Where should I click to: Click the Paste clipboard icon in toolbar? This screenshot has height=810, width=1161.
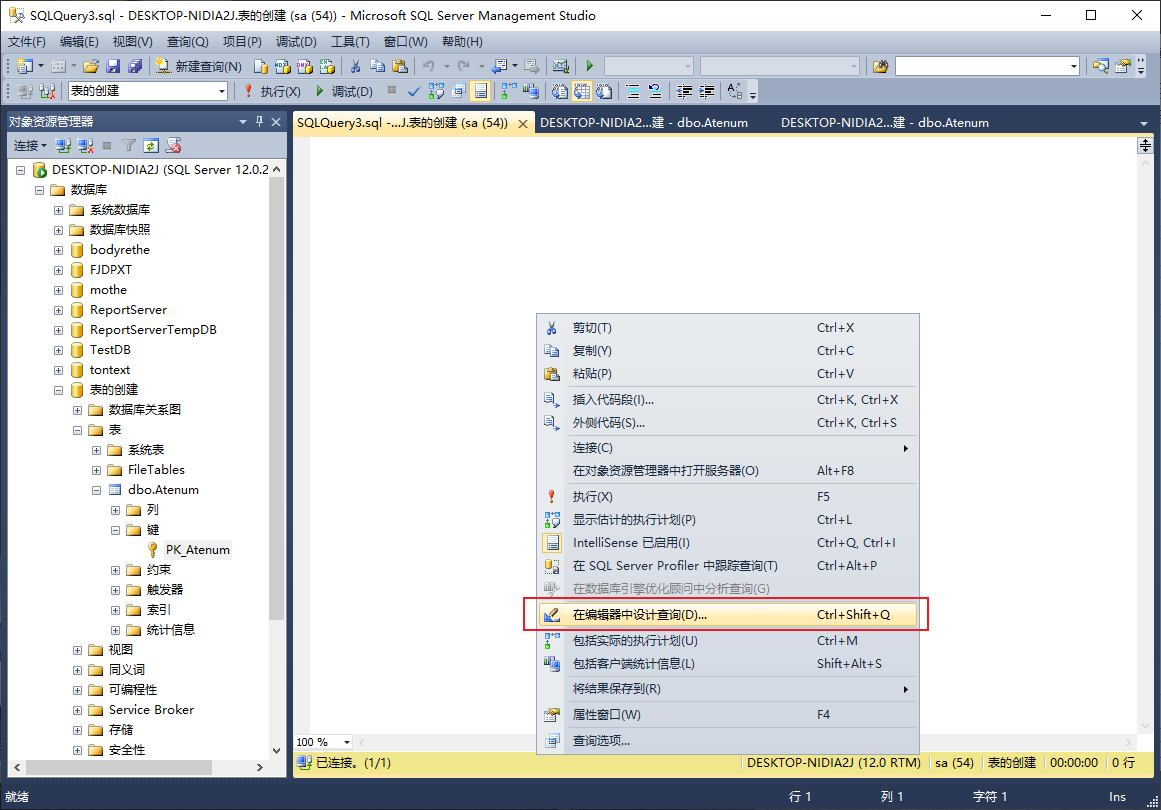pos(400,67)
